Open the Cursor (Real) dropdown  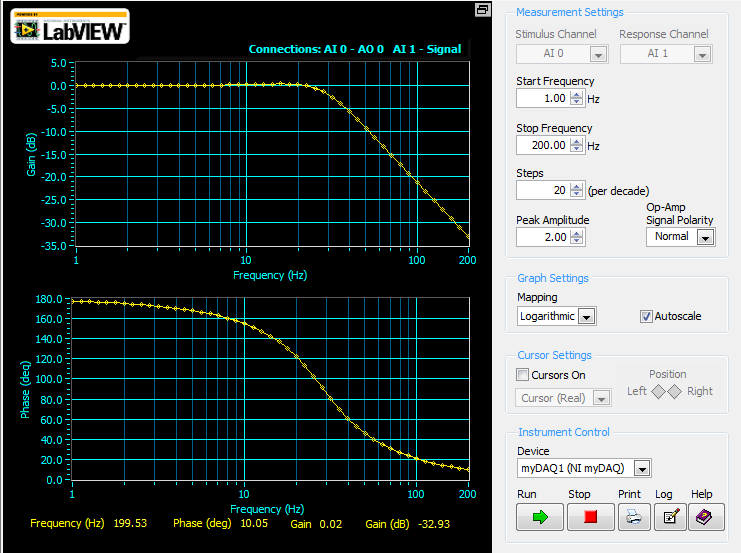pyautogui.click(x=601, y=398)
